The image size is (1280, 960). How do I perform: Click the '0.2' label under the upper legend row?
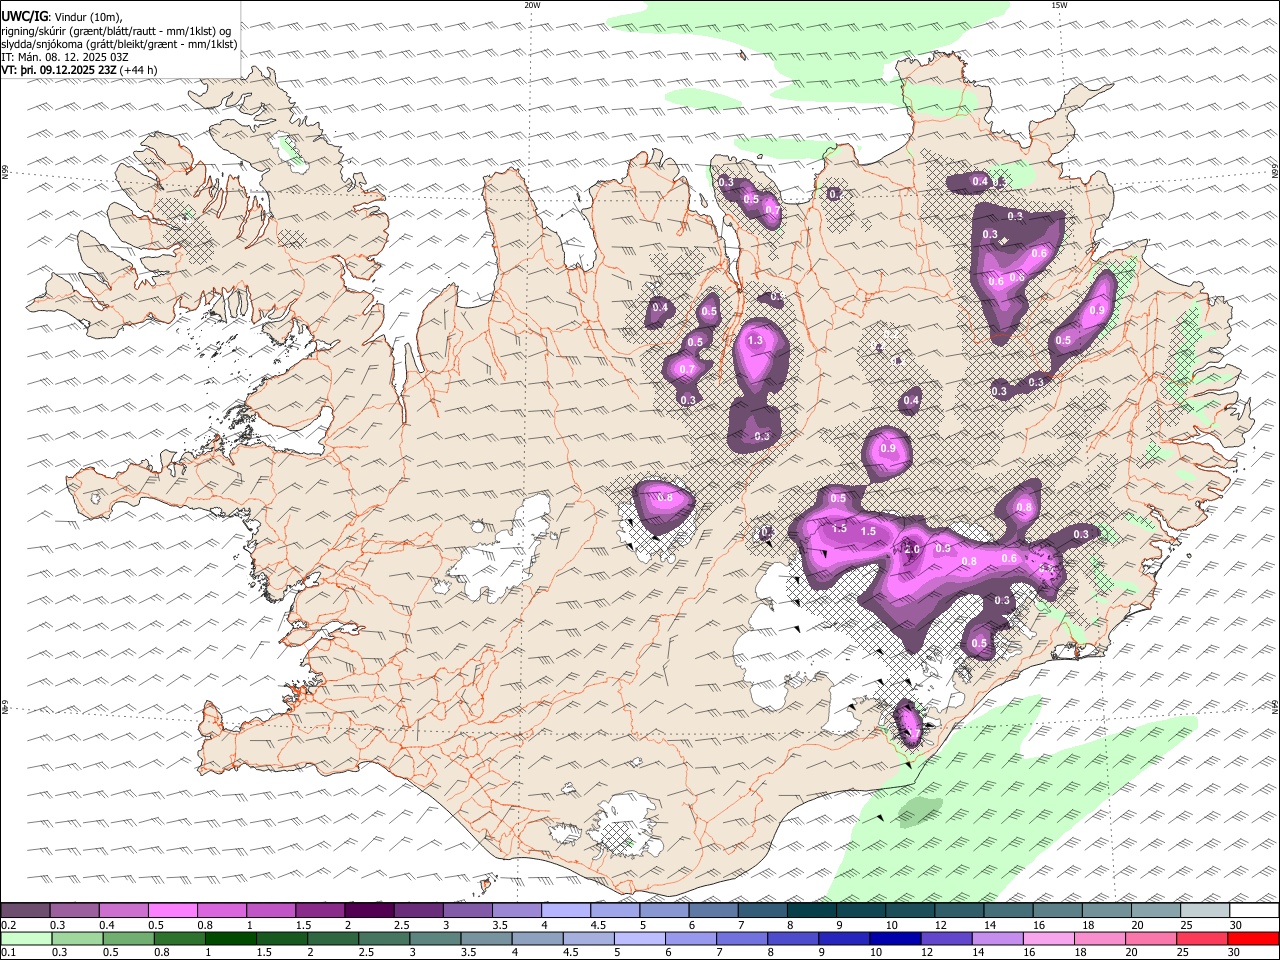coord(8,925)
